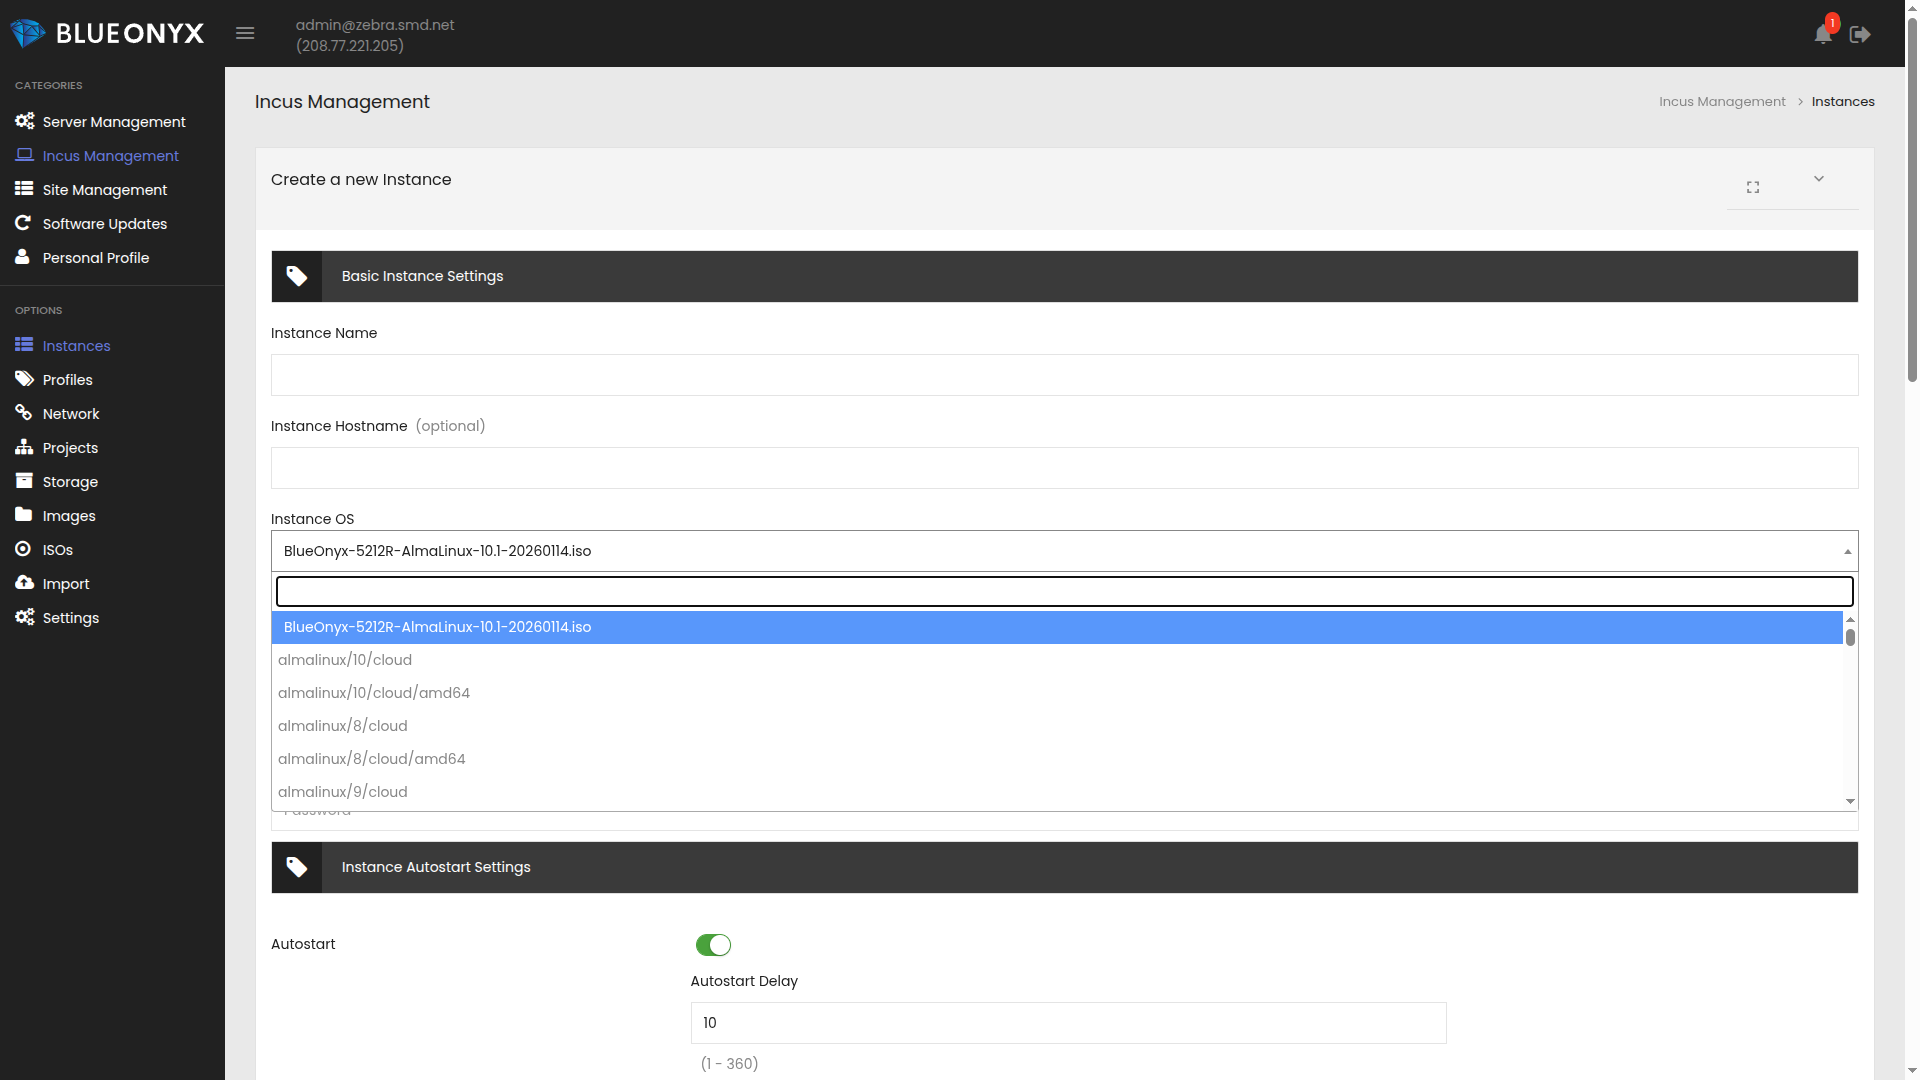Click the BlueOnyx logo
Image resolution: width=1920 pixels, height=1080 pixels.
(108, 33)
